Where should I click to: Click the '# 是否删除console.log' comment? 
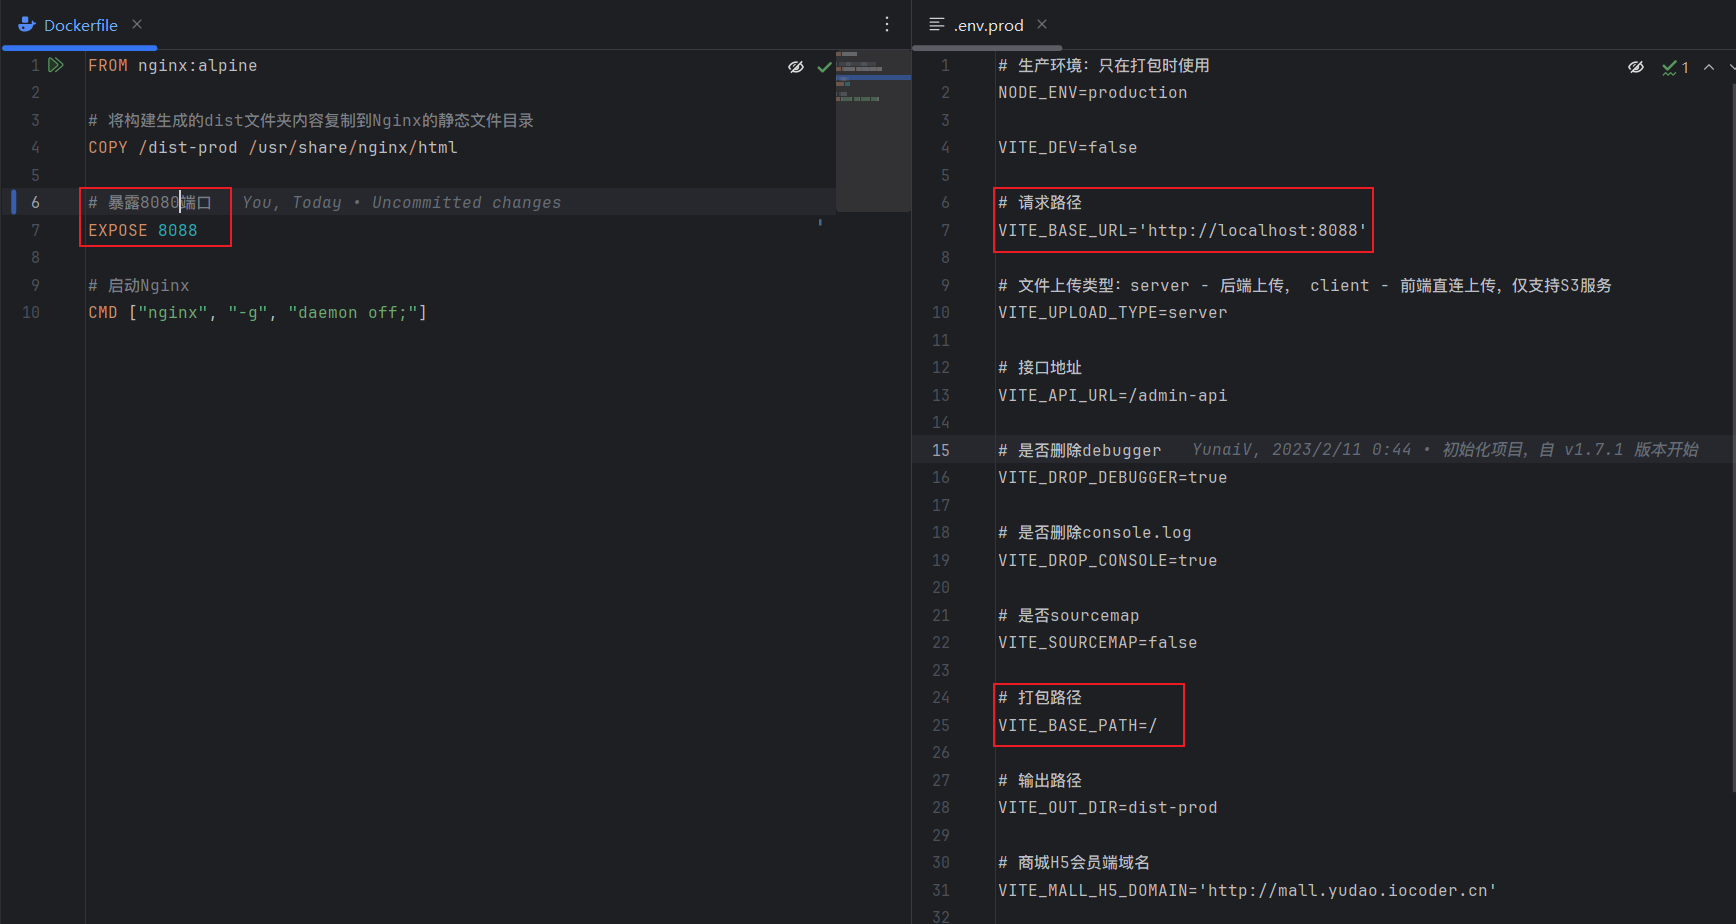point(1094,532)
